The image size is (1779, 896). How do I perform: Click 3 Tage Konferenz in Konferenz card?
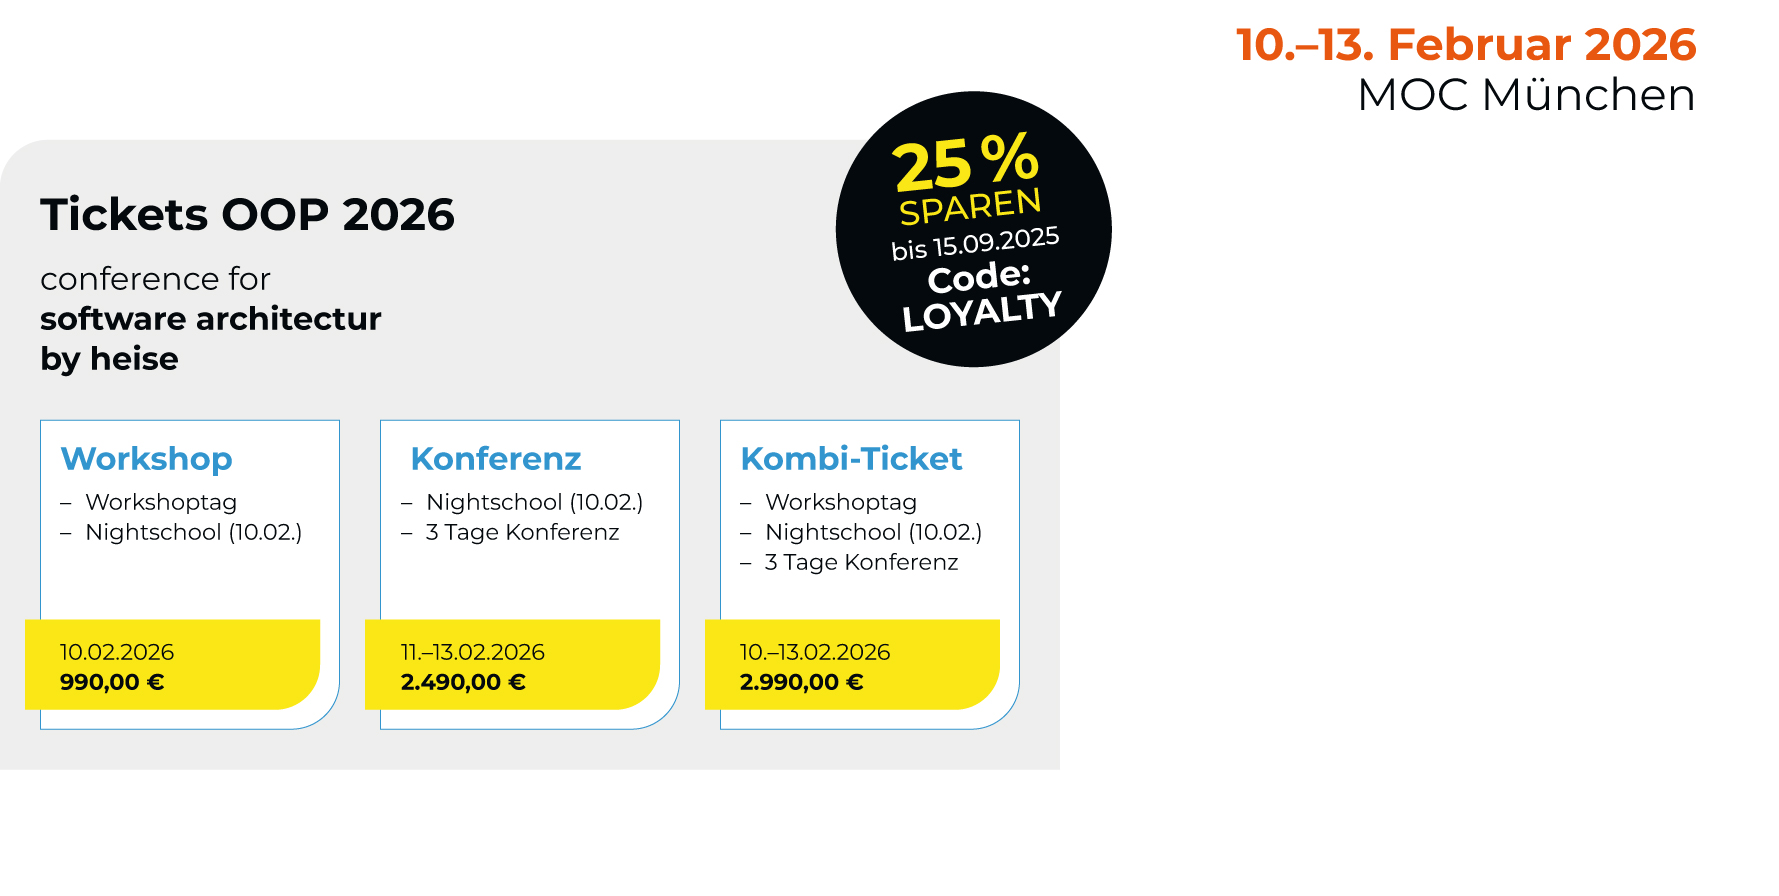522,532
